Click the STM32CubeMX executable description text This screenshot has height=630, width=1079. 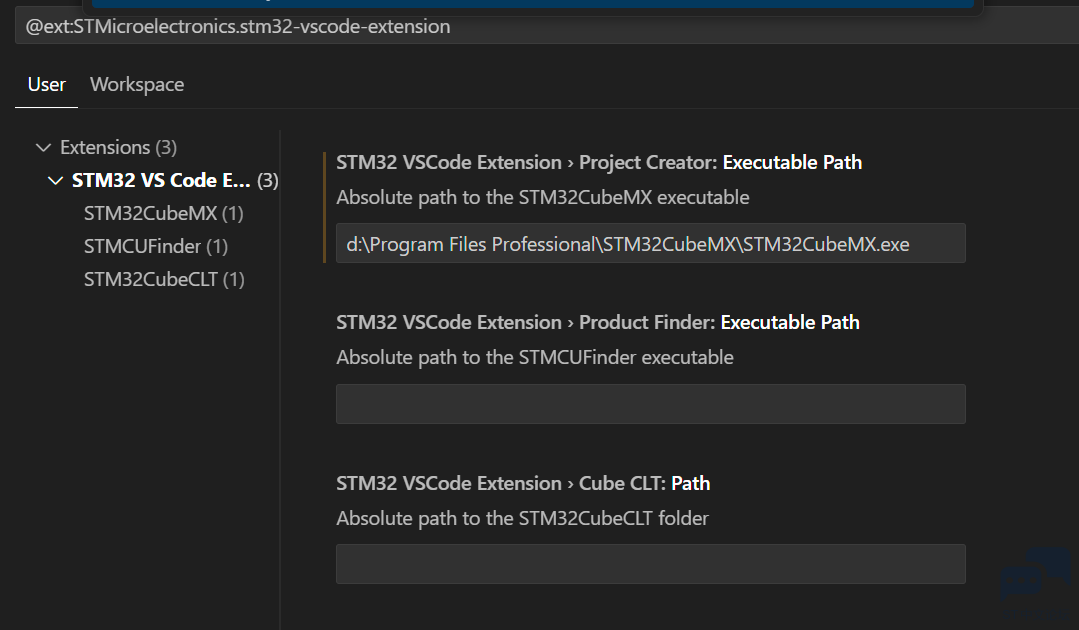pos(542,197)
